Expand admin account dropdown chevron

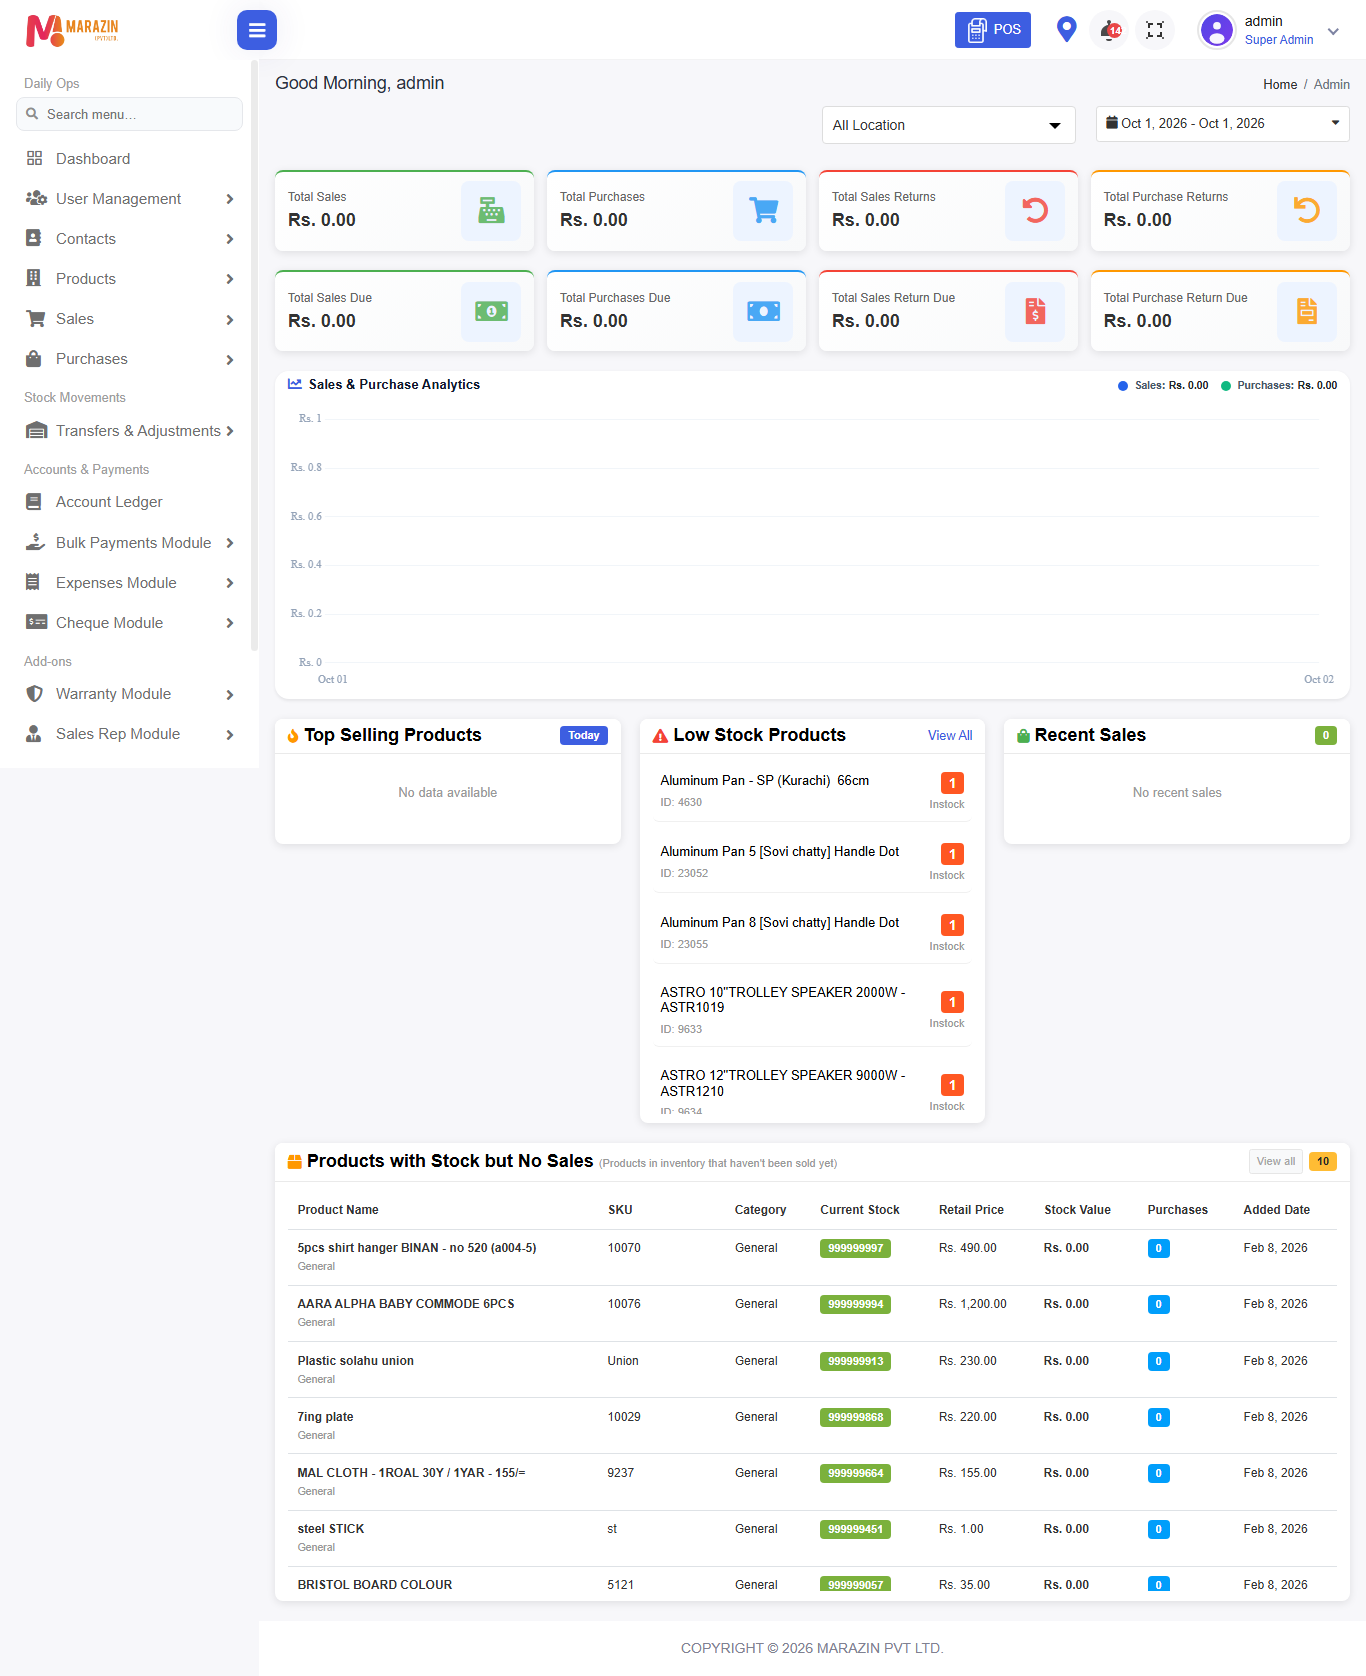click(x=1333, y=31)
